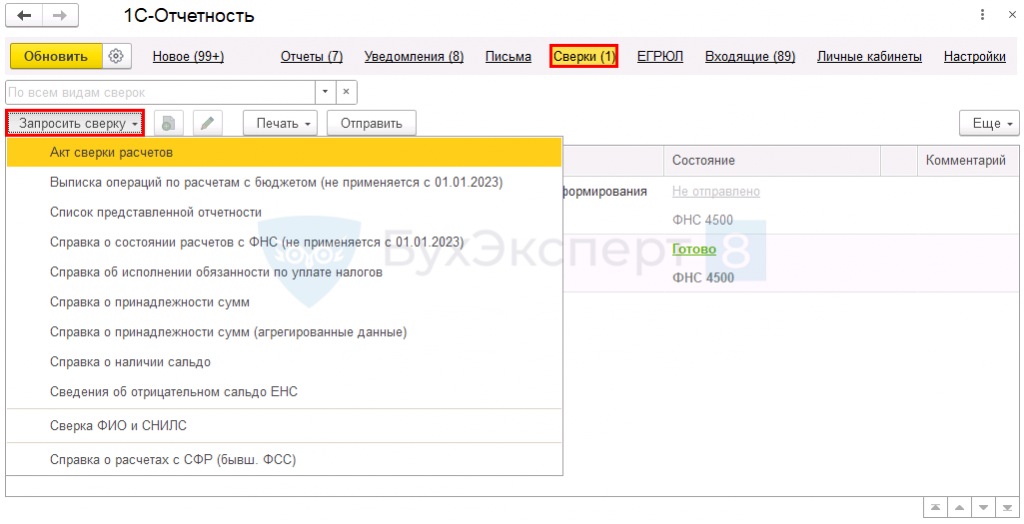Image resolution: width=1024 pixels, height=524 pixels.
Task: Open the three-dot window menu
Action: point(982,14)
